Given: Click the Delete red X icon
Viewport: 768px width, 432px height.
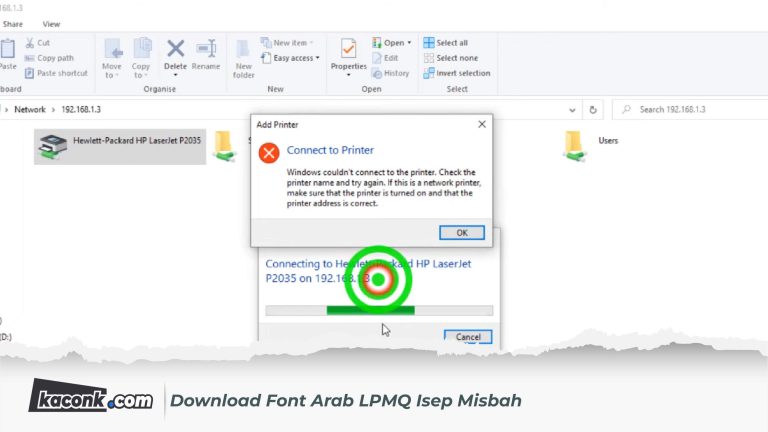Looking at the screenshot, I should 175,48.
